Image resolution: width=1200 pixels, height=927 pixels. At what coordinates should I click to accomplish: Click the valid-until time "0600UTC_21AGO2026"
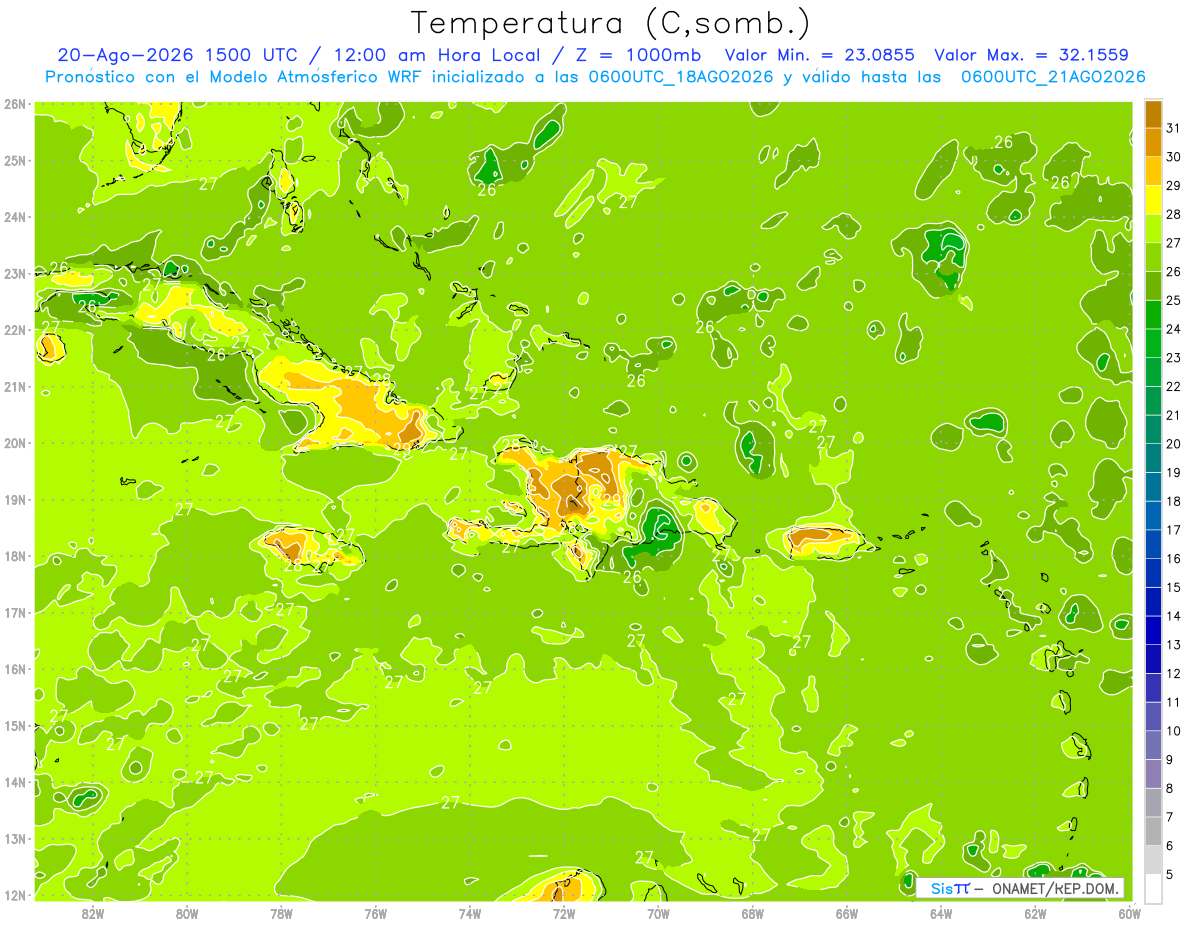click(x=1053, y=77)
